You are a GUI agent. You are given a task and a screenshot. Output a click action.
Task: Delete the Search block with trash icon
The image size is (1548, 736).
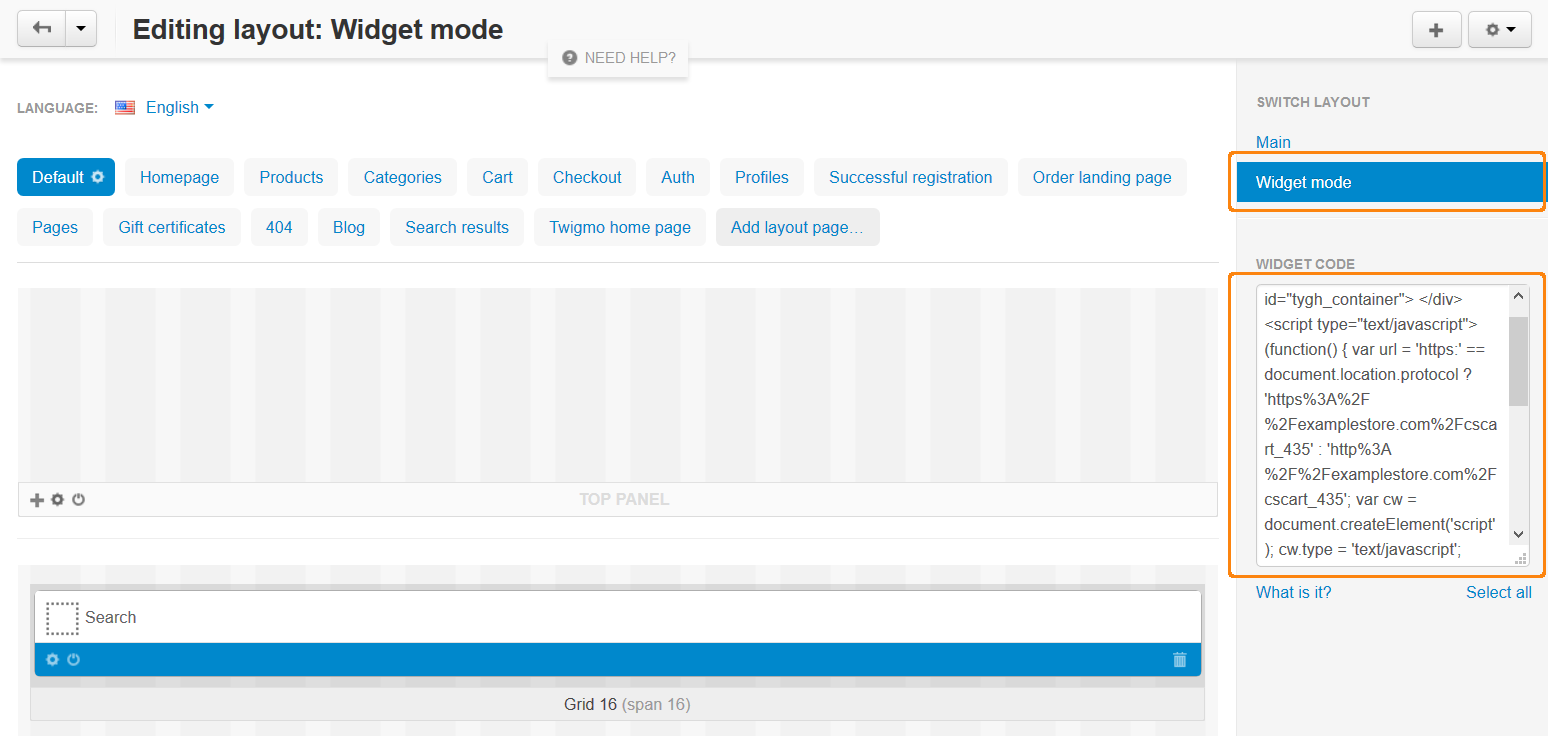(1180, 659)
